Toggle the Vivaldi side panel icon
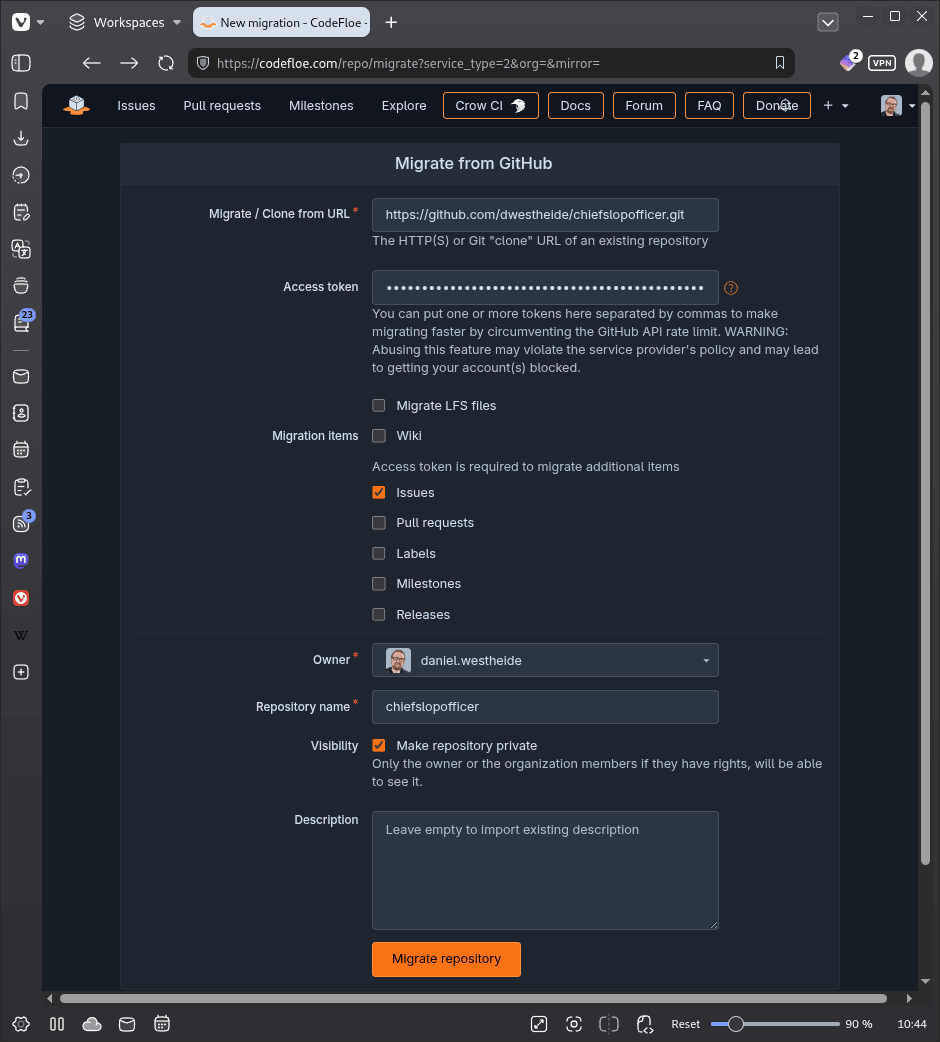940x1042 pixels. tap(21, 63)
